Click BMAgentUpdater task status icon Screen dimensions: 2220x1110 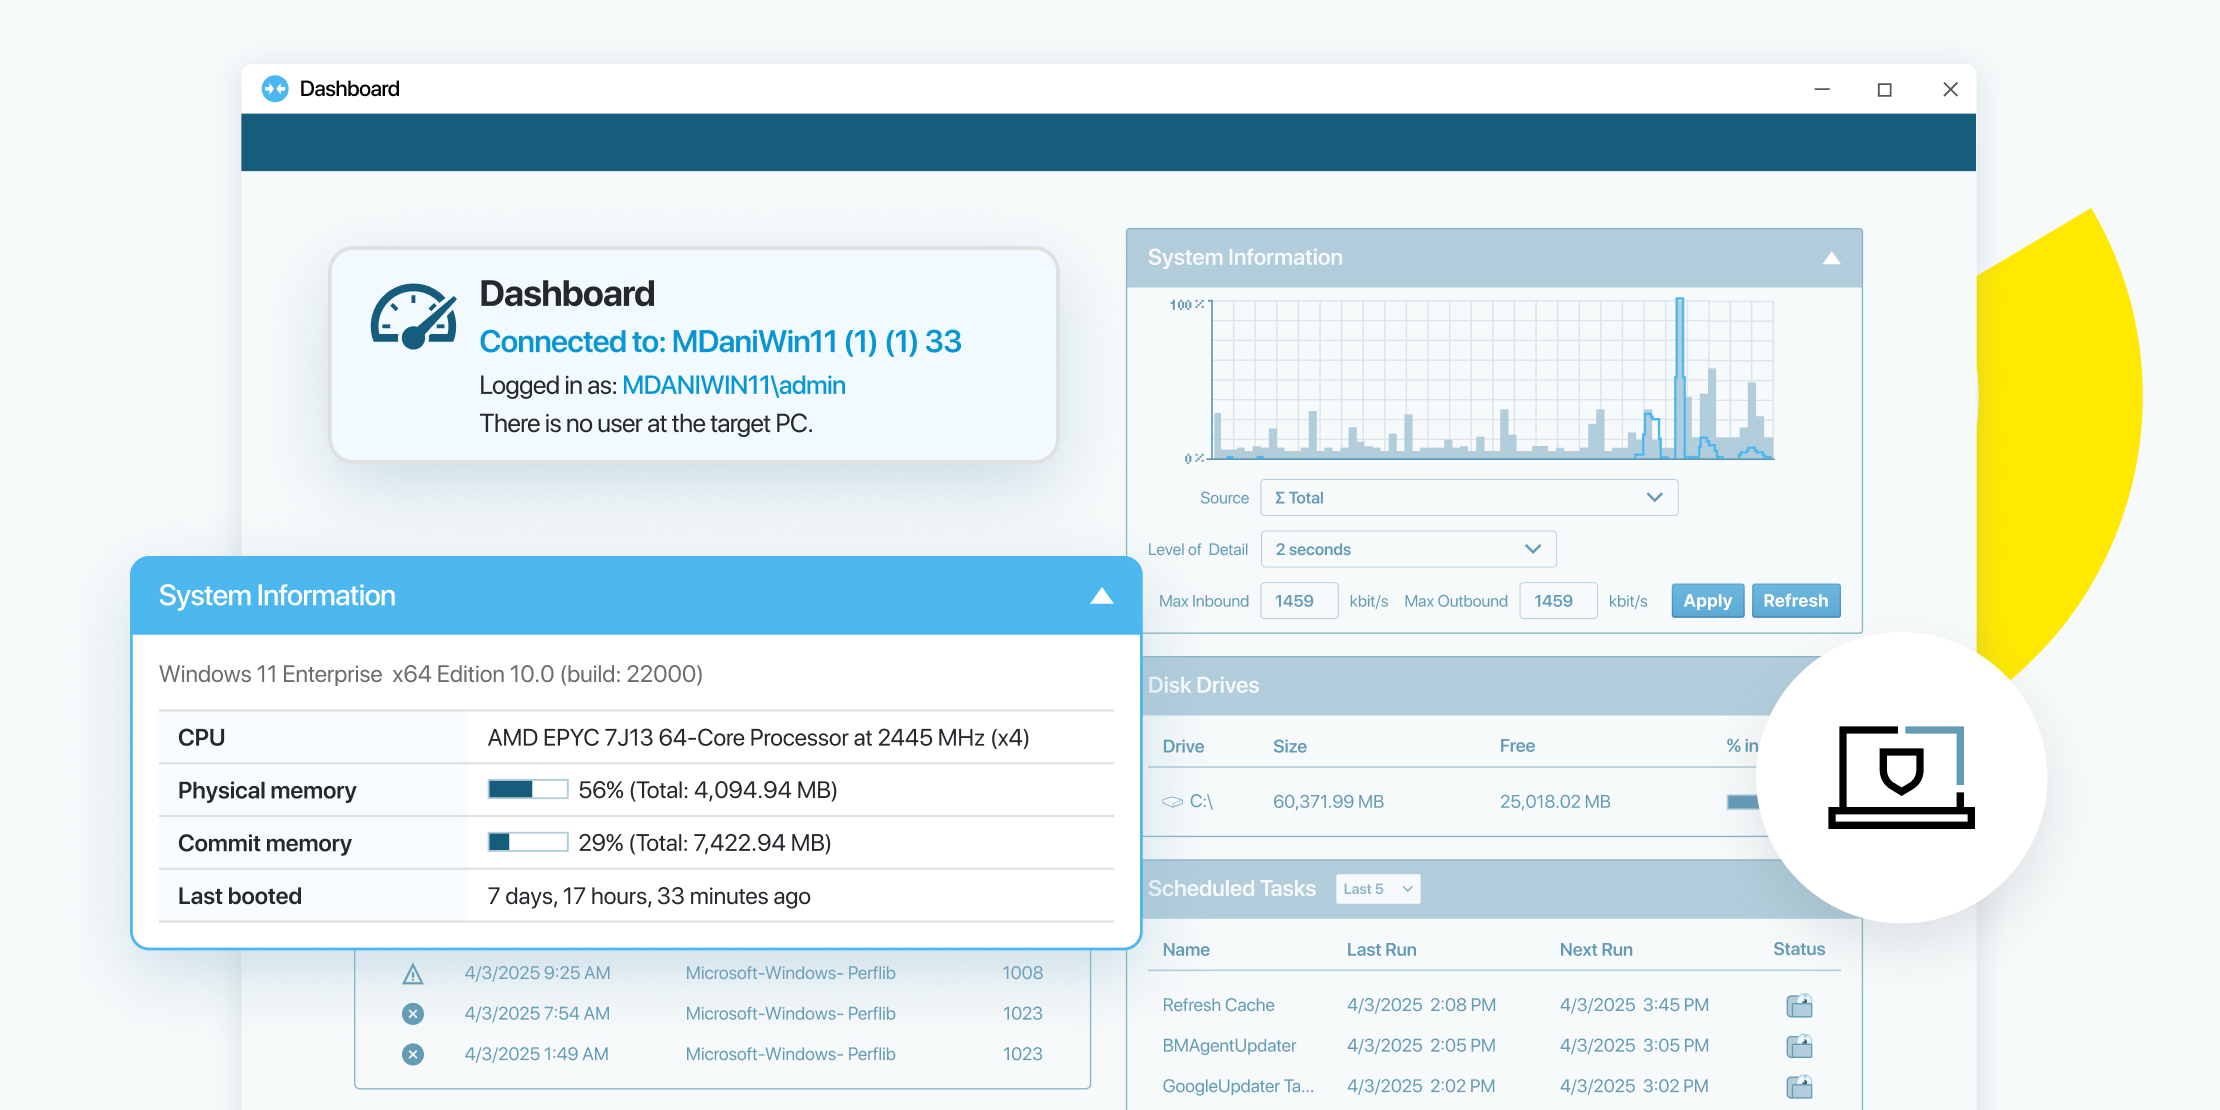pyautogui.click(x=1799, y=1046)
